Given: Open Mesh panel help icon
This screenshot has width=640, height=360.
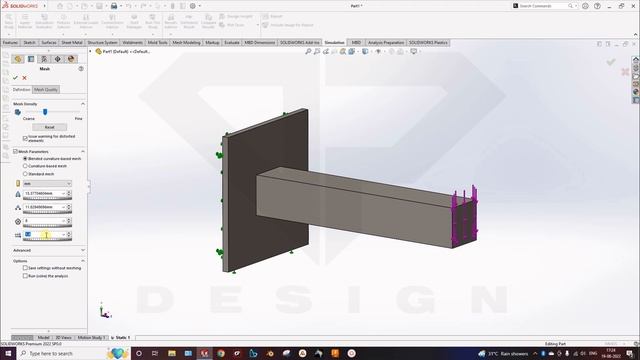Looking at the screenshot, I should pyautogui.click(x=81, y=69).
